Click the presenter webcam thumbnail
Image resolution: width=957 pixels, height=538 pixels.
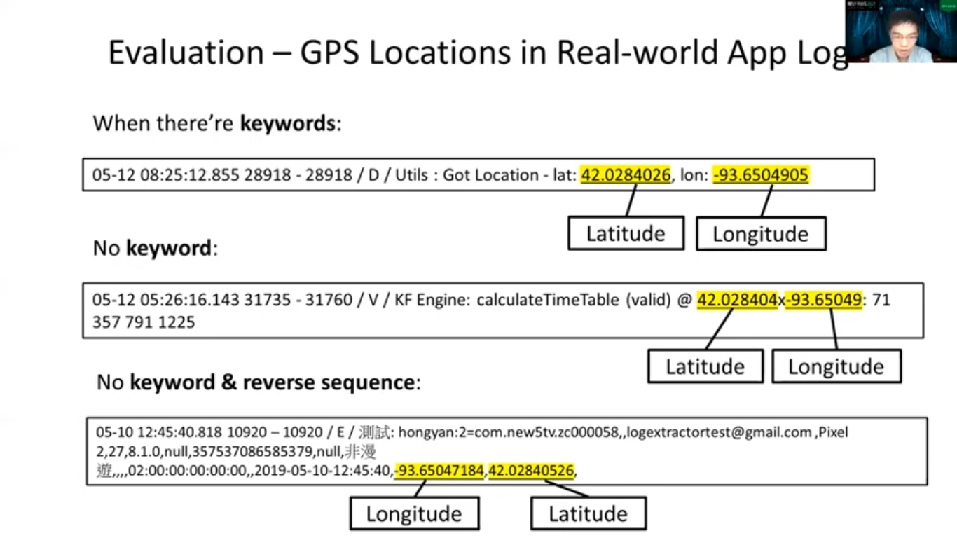point(901,31)
